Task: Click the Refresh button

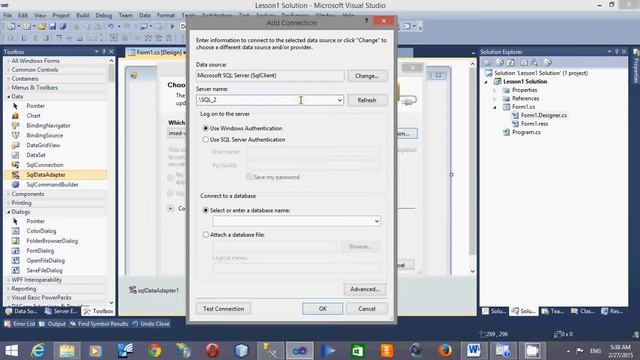Action: click(367, 100)
